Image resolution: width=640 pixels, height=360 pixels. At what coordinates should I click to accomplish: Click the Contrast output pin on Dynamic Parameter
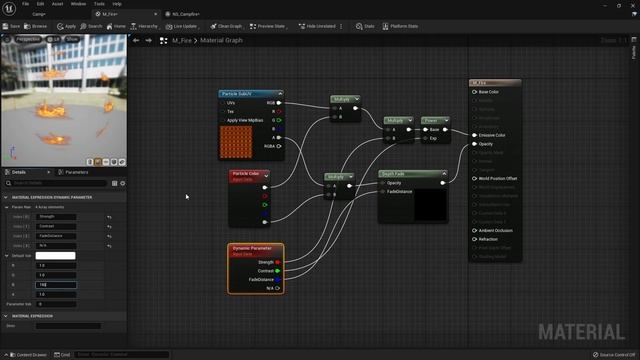tap(278, 271)
